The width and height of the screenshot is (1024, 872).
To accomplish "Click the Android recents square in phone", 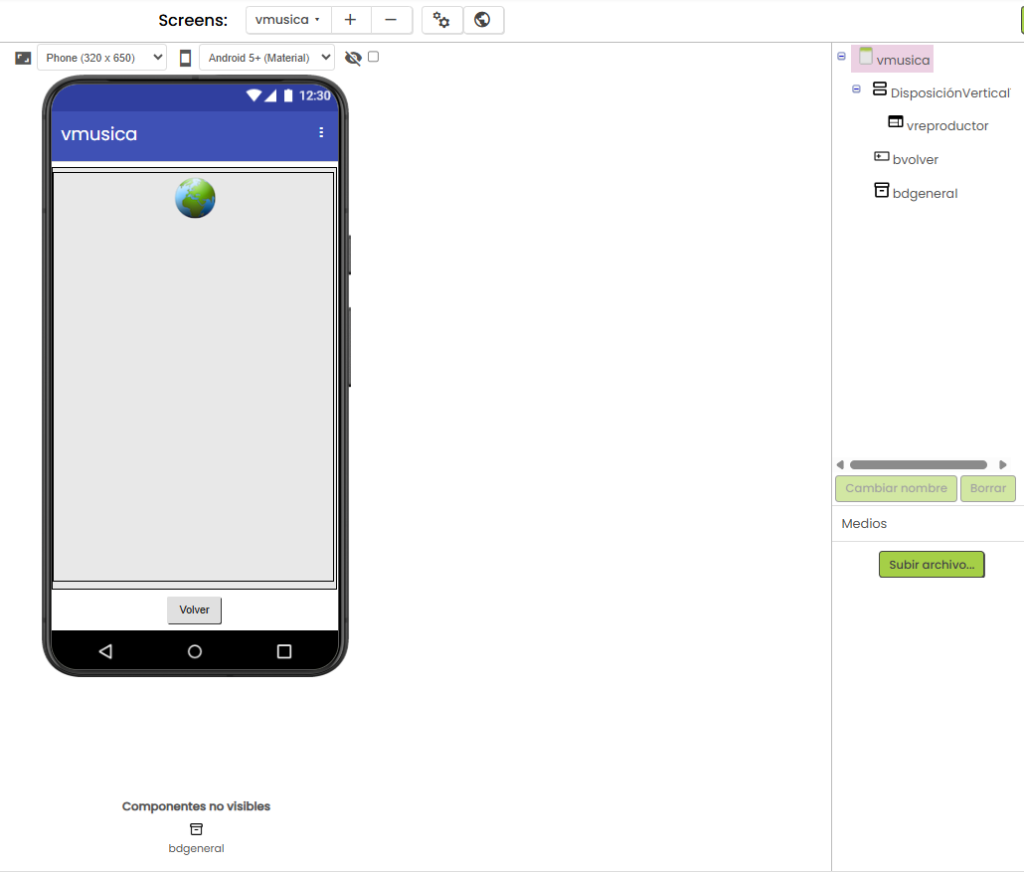I will (284, 651).
